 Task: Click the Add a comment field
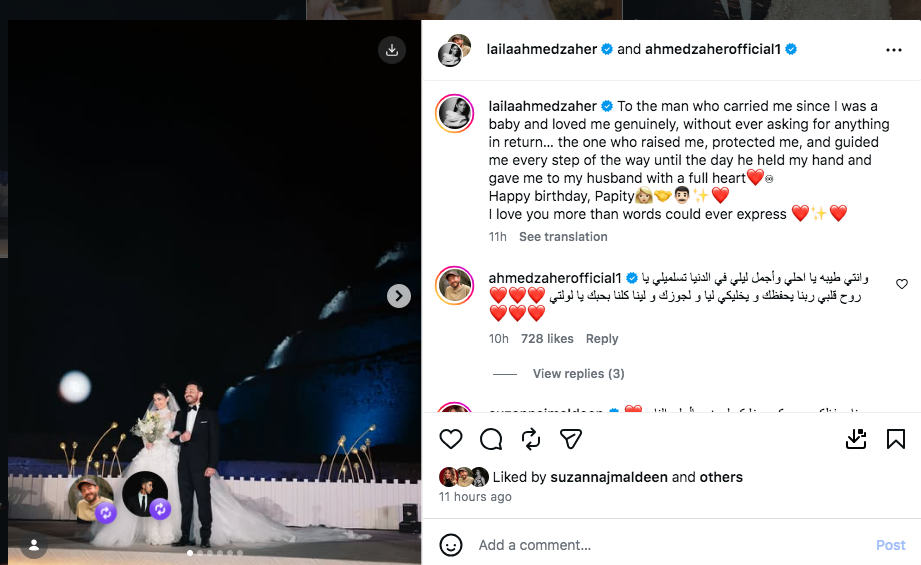pos(660,545)
